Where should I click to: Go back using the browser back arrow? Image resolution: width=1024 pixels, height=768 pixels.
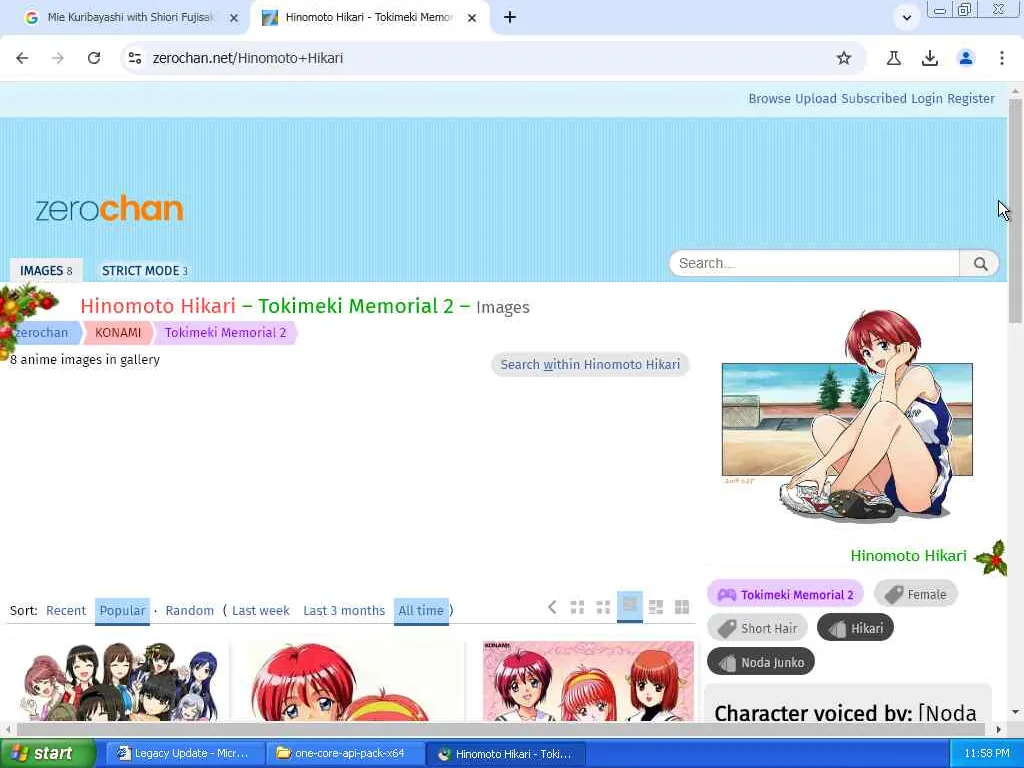(x=22, y=58)
